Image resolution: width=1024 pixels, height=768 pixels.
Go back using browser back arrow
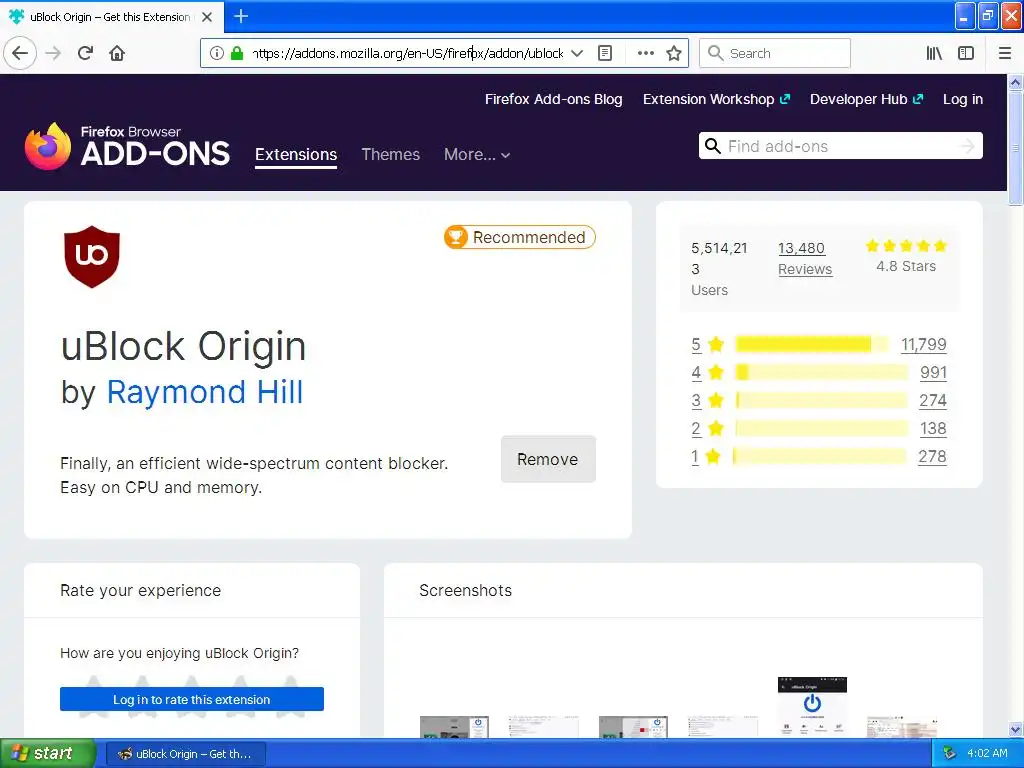coord(20,53)
